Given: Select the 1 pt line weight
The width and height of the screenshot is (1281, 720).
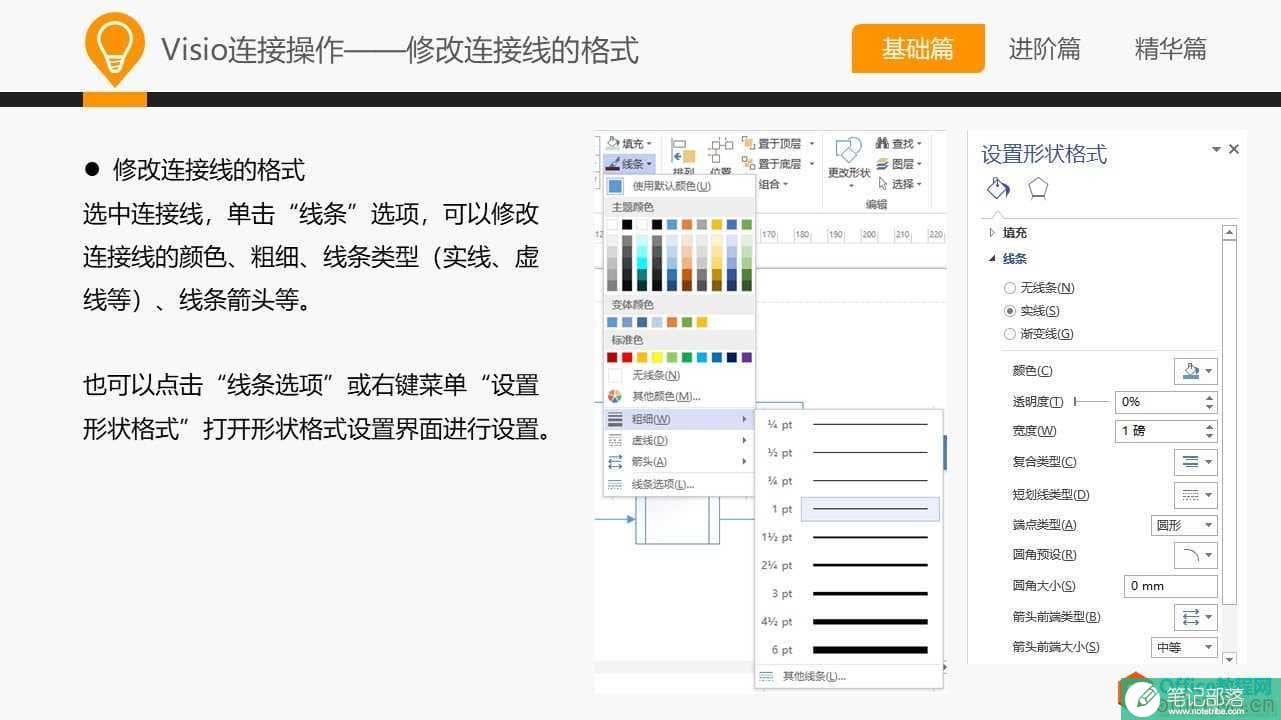Looking at the screenshot, I should click(848, 509).
